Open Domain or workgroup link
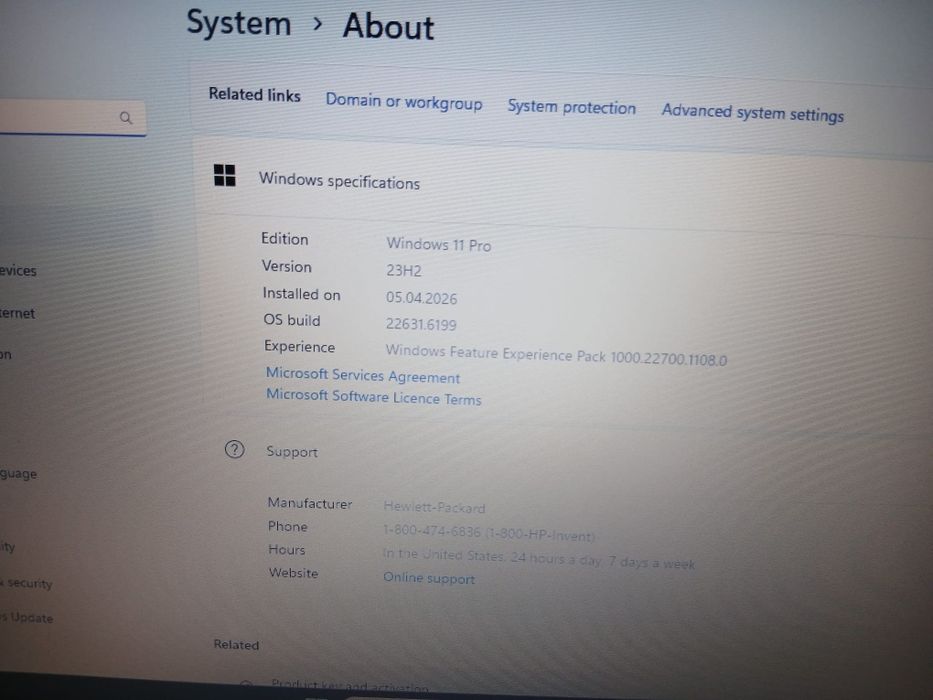This screenshot has height=700, width=933. (403, 102)
